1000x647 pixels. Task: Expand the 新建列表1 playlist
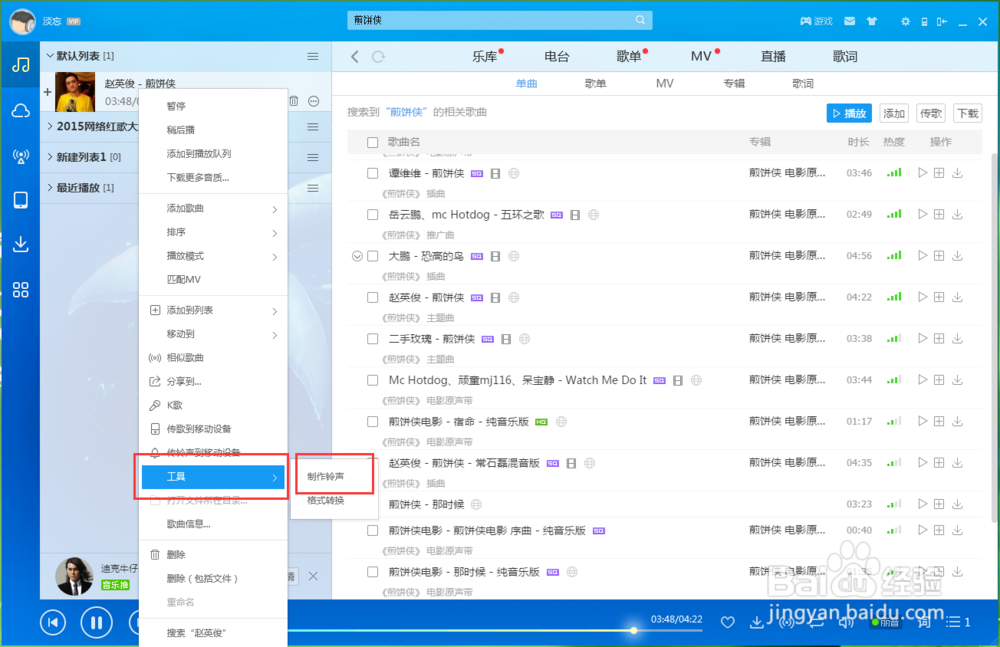coord(50,157)
